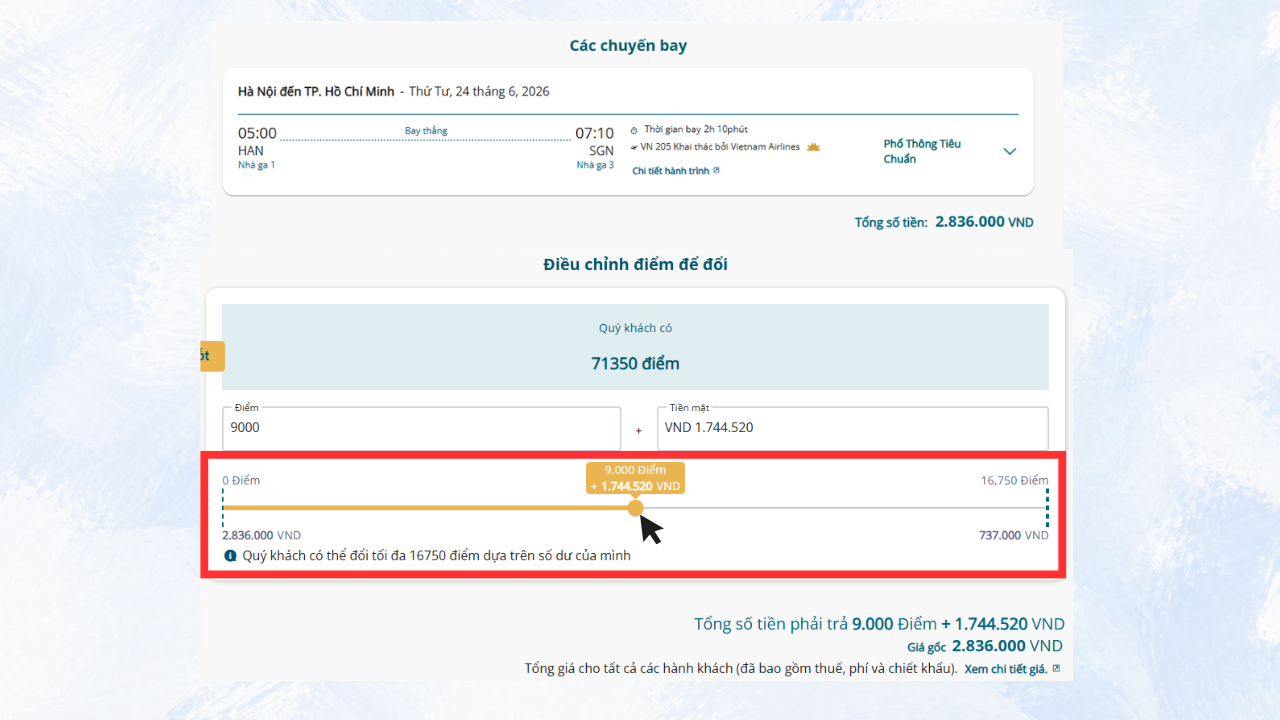Click the external-link icon after Xem chi tiết giá
The image size is (1280, 720).
coord(1056,668)
